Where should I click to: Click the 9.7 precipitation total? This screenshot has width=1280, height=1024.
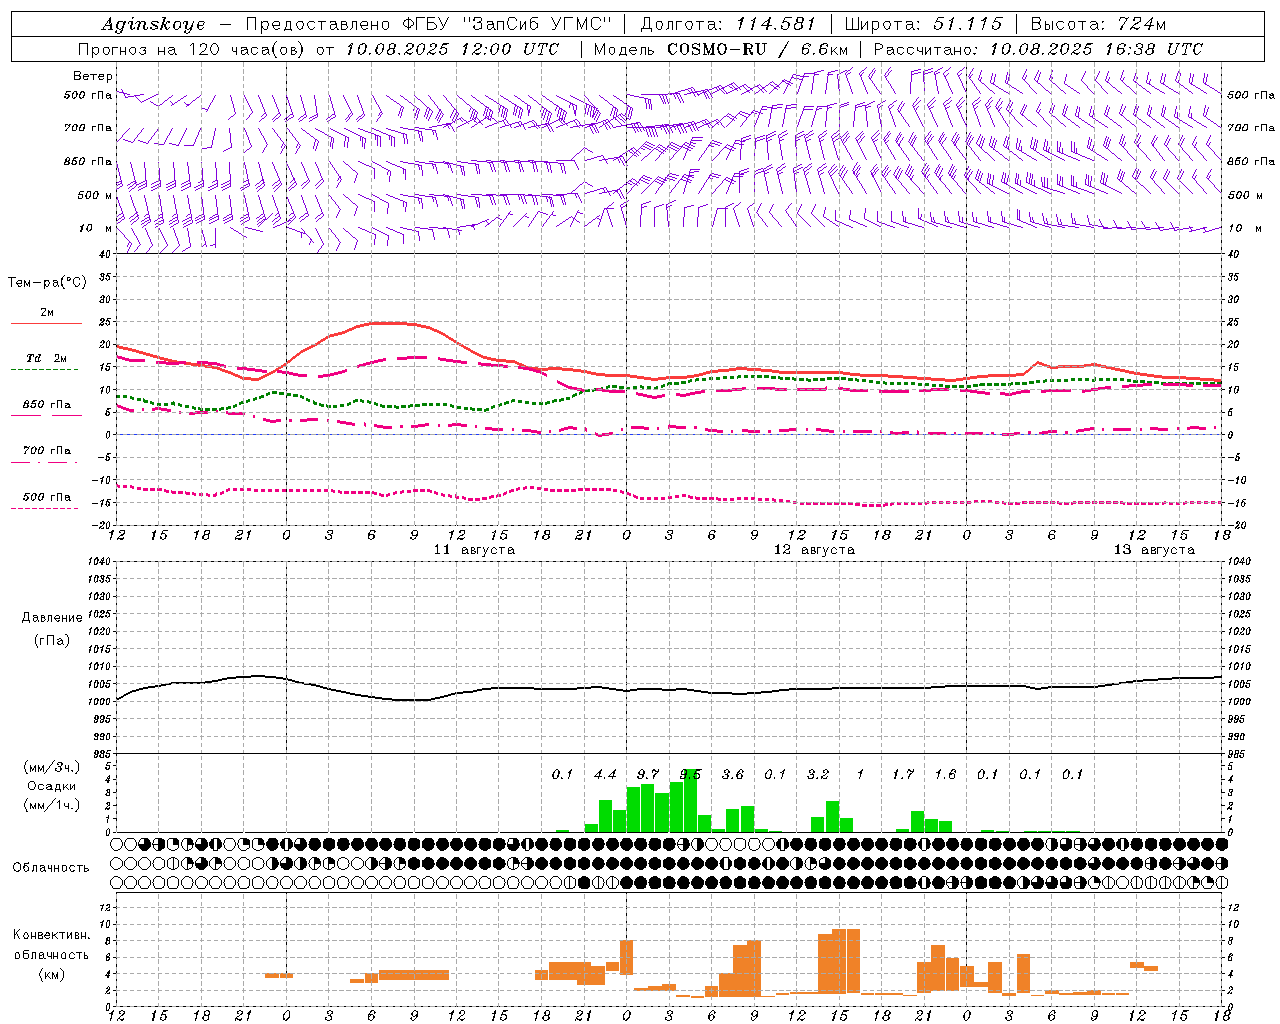point(648,775)
